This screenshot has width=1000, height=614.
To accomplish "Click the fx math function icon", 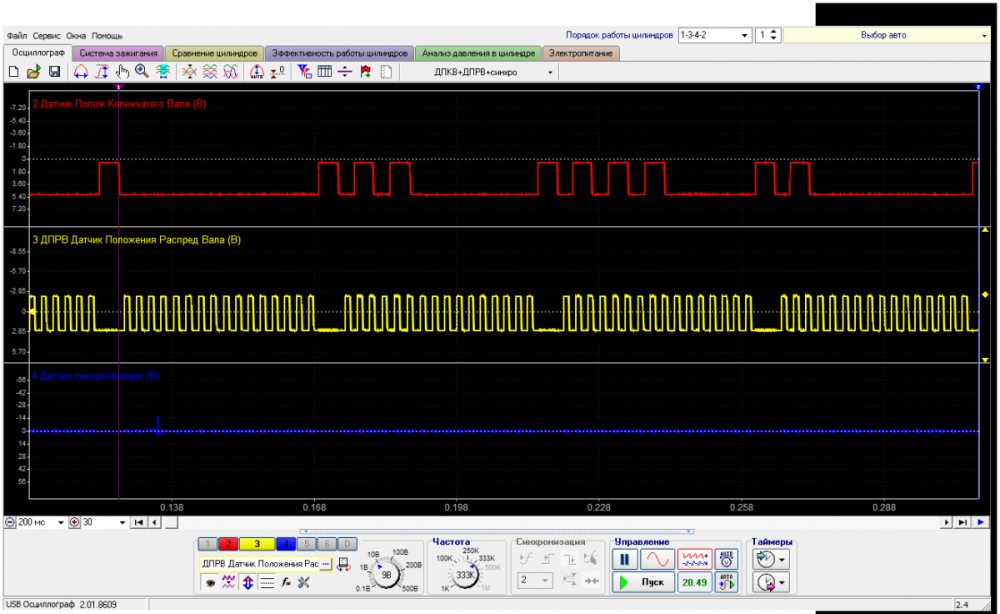I will pos(285,582).
